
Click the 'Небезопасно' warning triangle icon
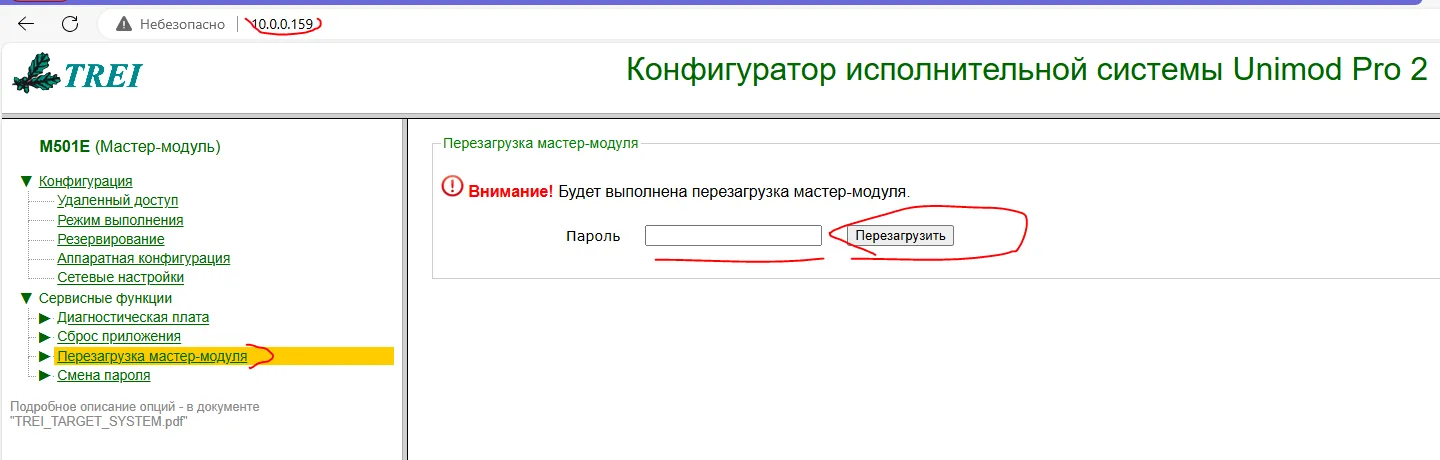124,23
